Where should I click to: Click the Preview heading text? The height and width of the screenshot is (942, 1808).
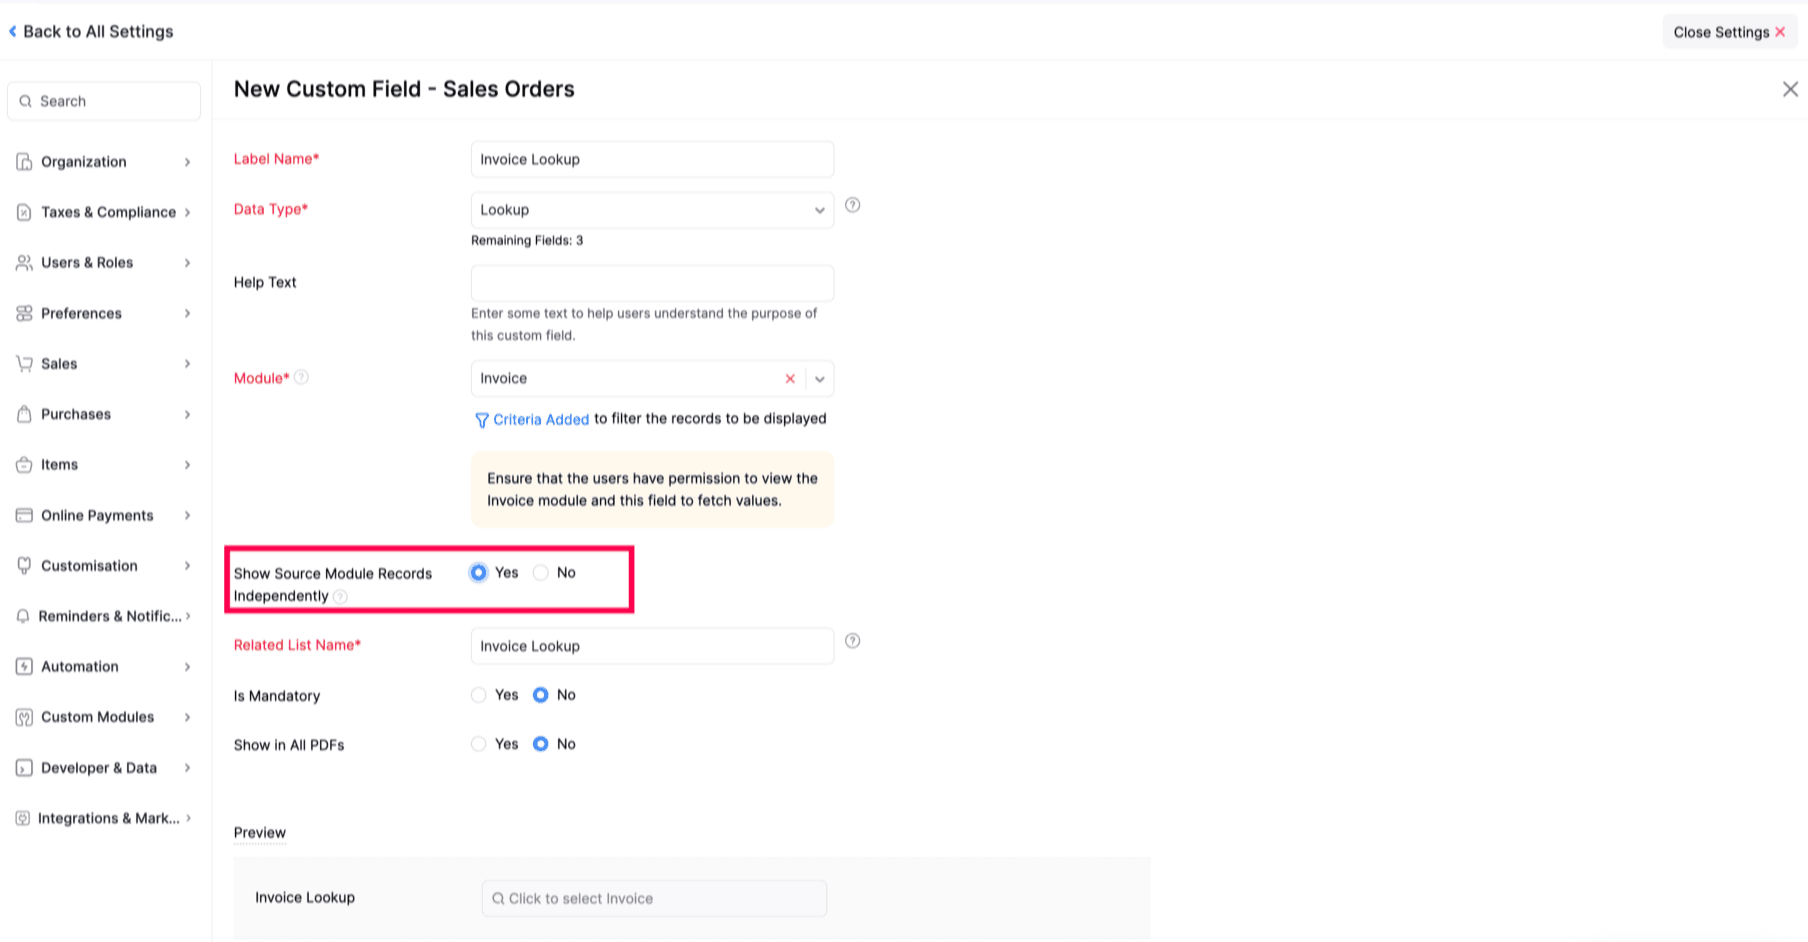[x=260, y=832]
